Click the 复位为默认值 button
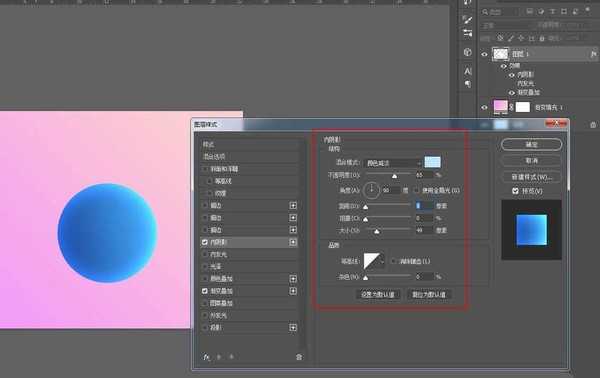The image size is (600, 378). (429, 295)
